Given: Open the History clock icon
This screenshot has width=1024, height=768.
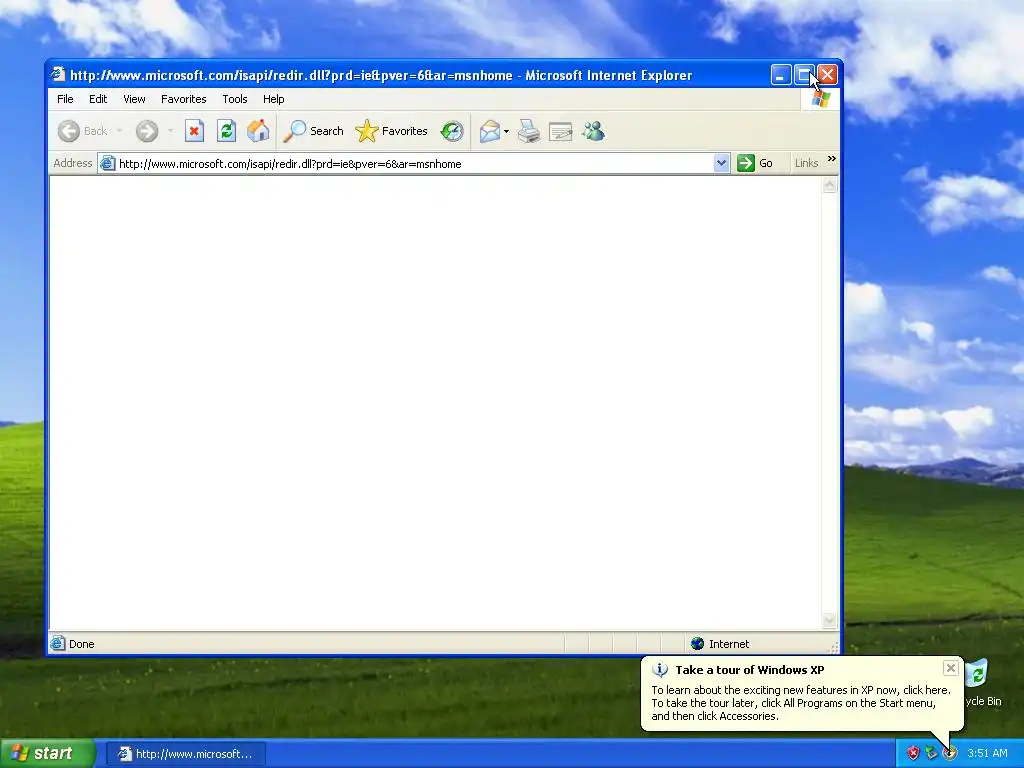Looking at the screenshot, I should [x=452, y=131].
